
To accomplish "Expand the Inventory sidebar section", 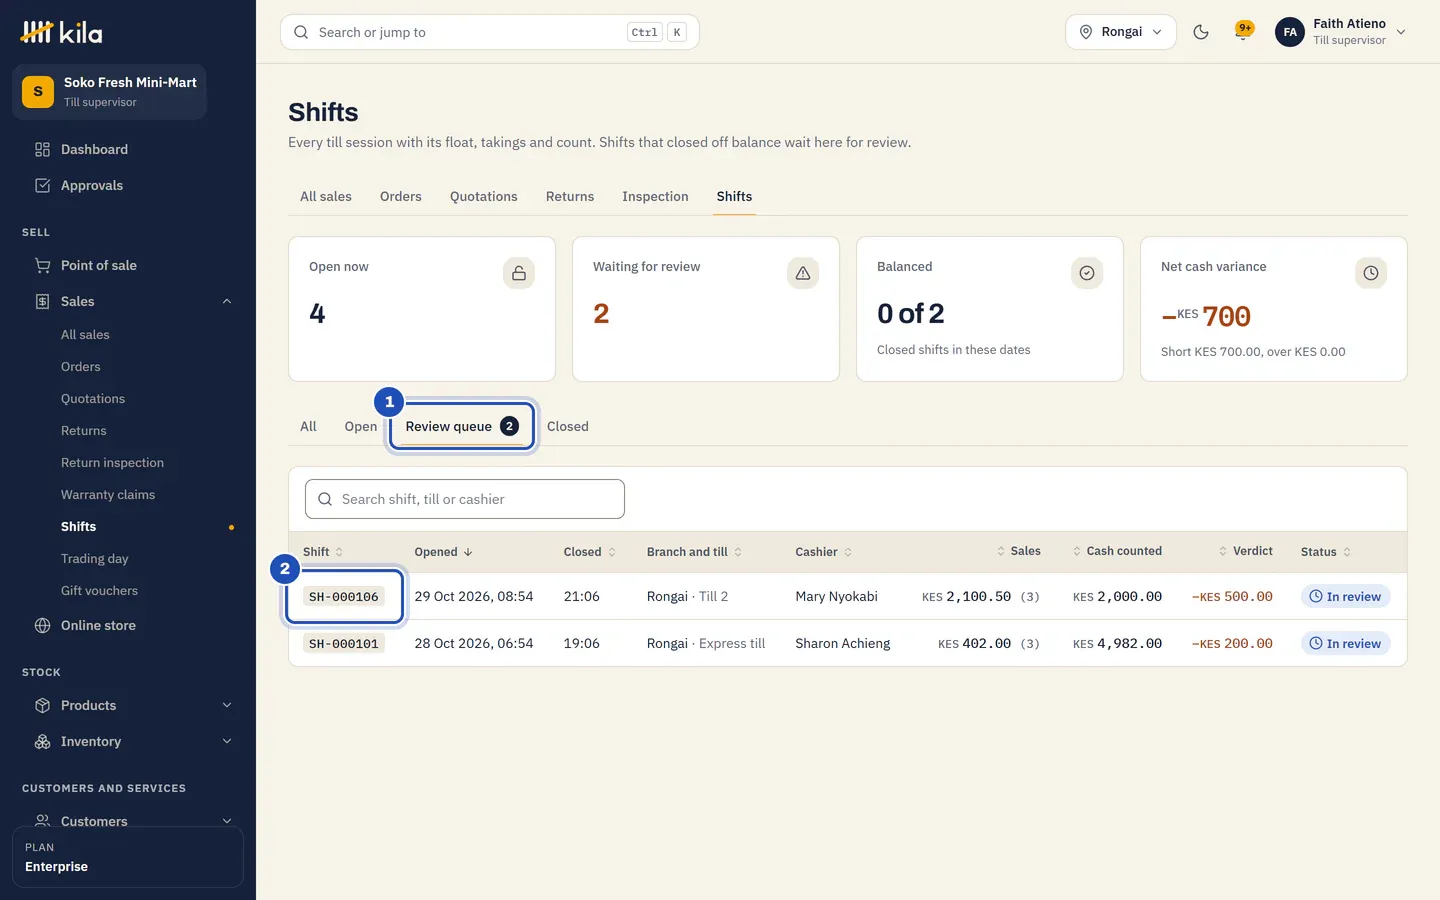I will click(227, 741).
